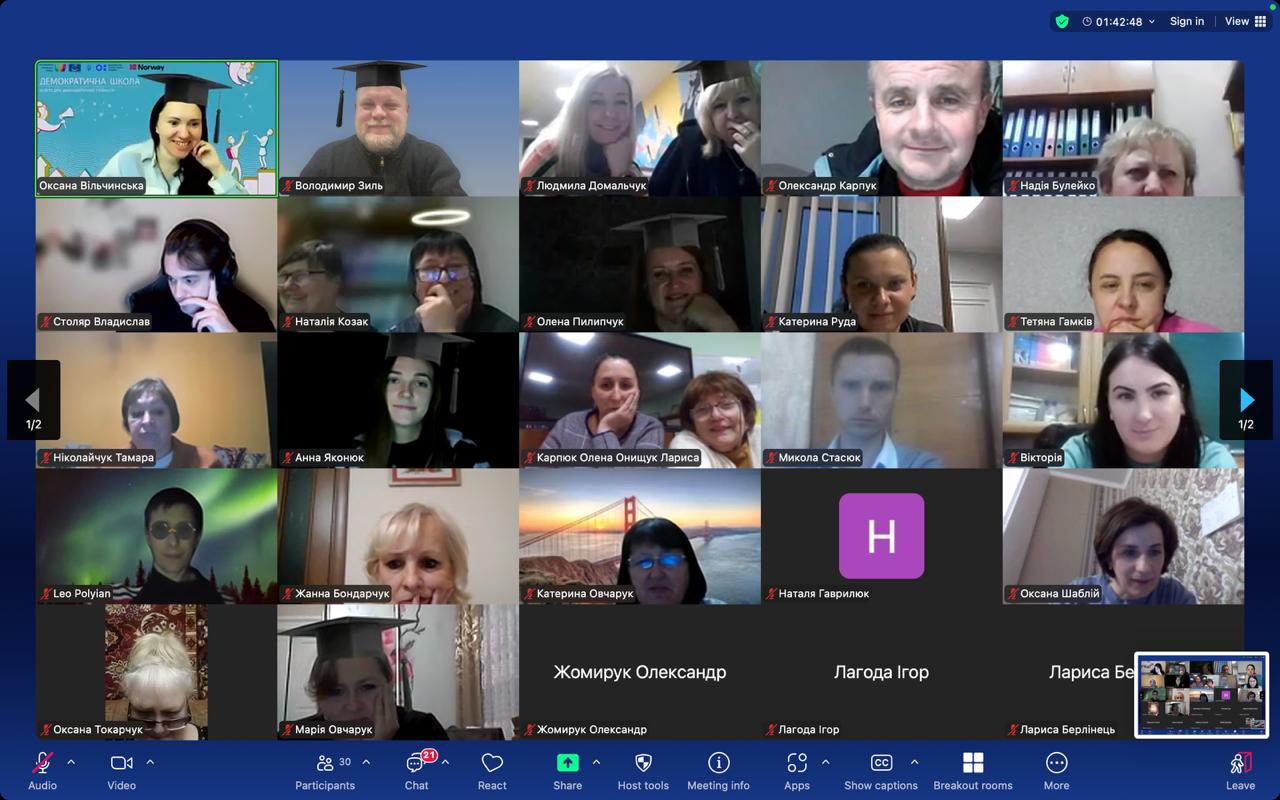
Task: Go to next gallery page with right arrow
Action: tap(1246, 400)
